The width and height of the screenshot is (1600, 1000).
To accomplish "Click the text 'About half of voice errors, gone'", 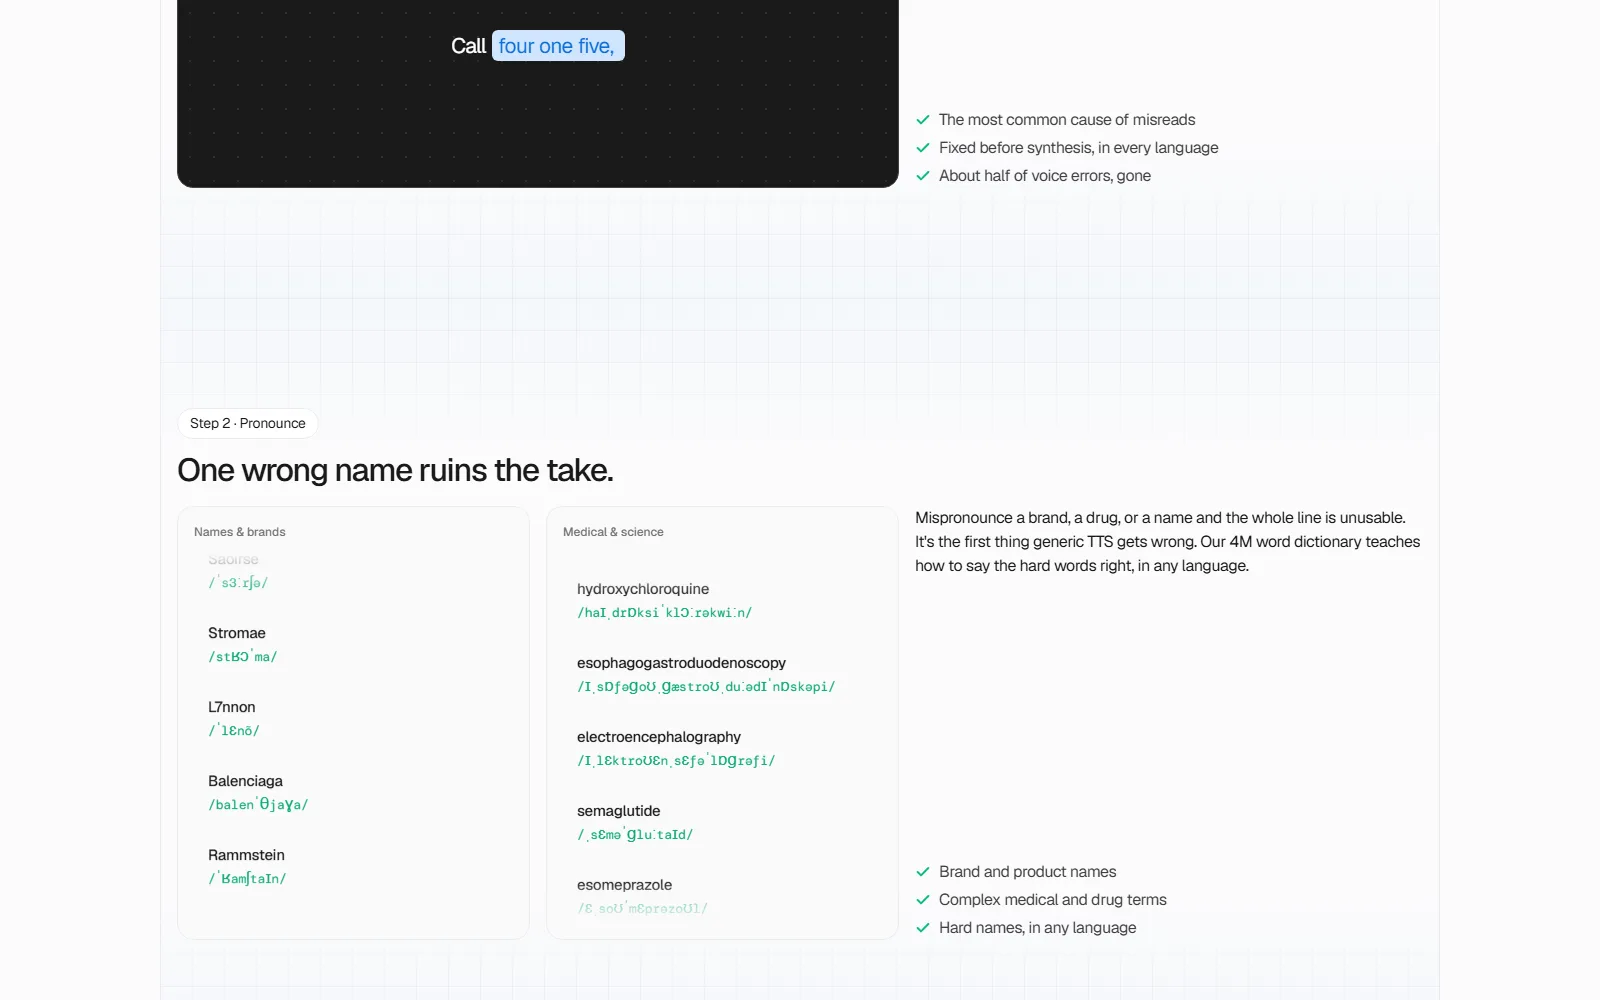I will click(1045, 176).
